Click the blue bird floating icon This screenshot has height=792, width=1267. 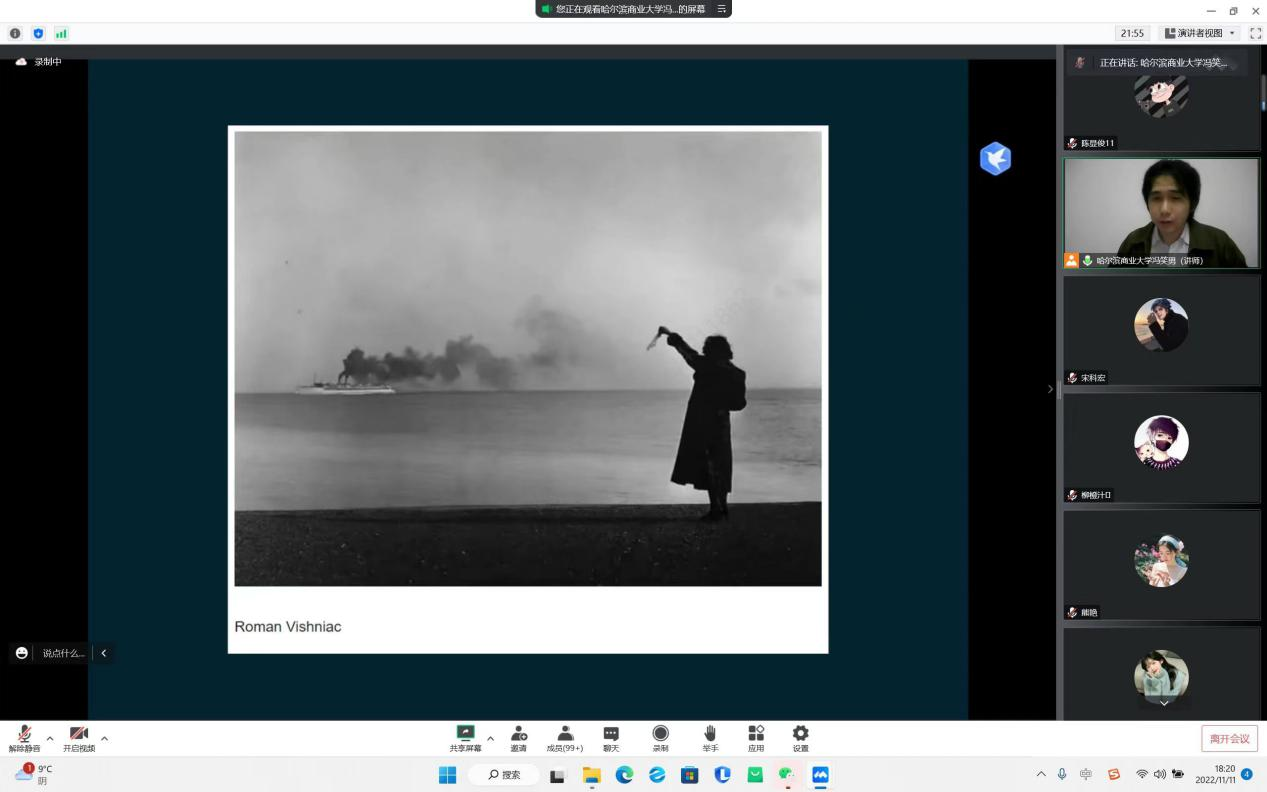(x=995, y=159)
